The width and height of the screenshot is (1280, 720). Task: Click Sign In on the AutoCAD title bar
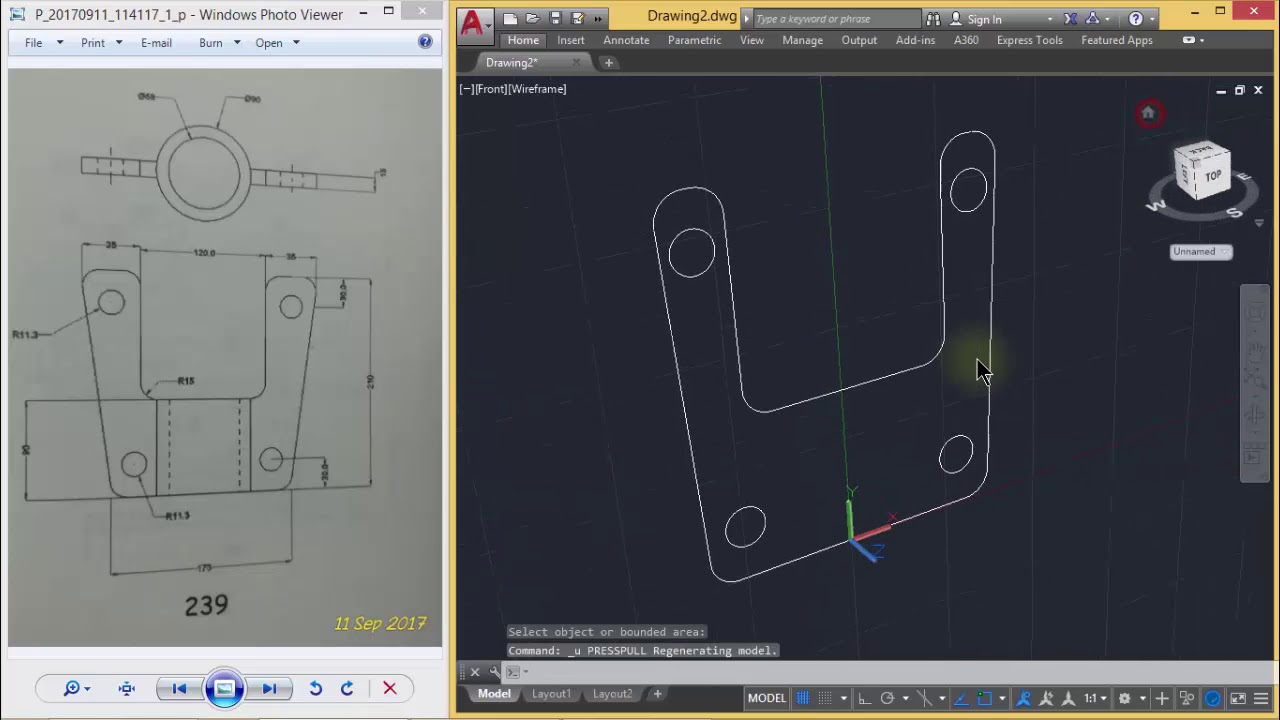[x=984, y=19]
